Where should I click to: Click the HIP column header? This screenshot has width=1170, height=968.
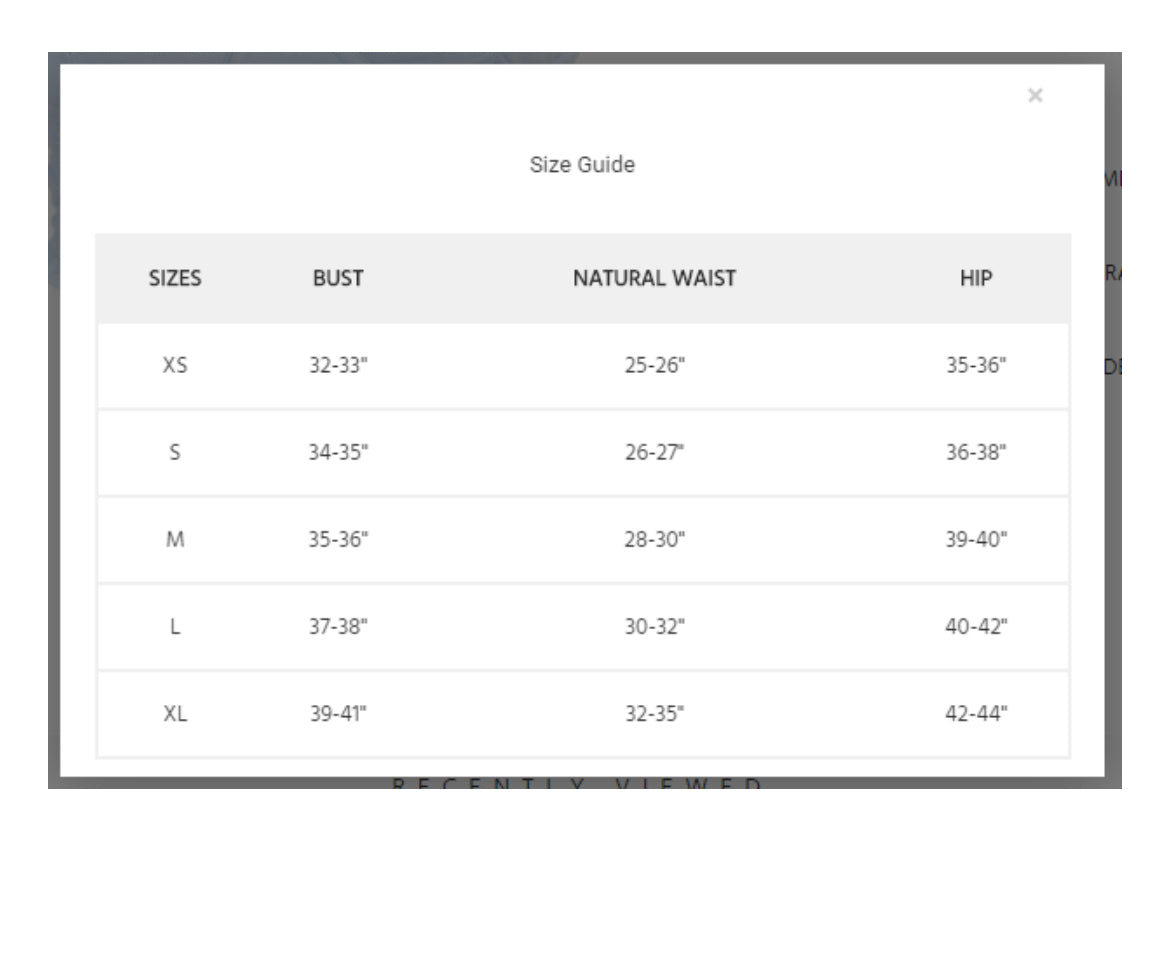976,278
